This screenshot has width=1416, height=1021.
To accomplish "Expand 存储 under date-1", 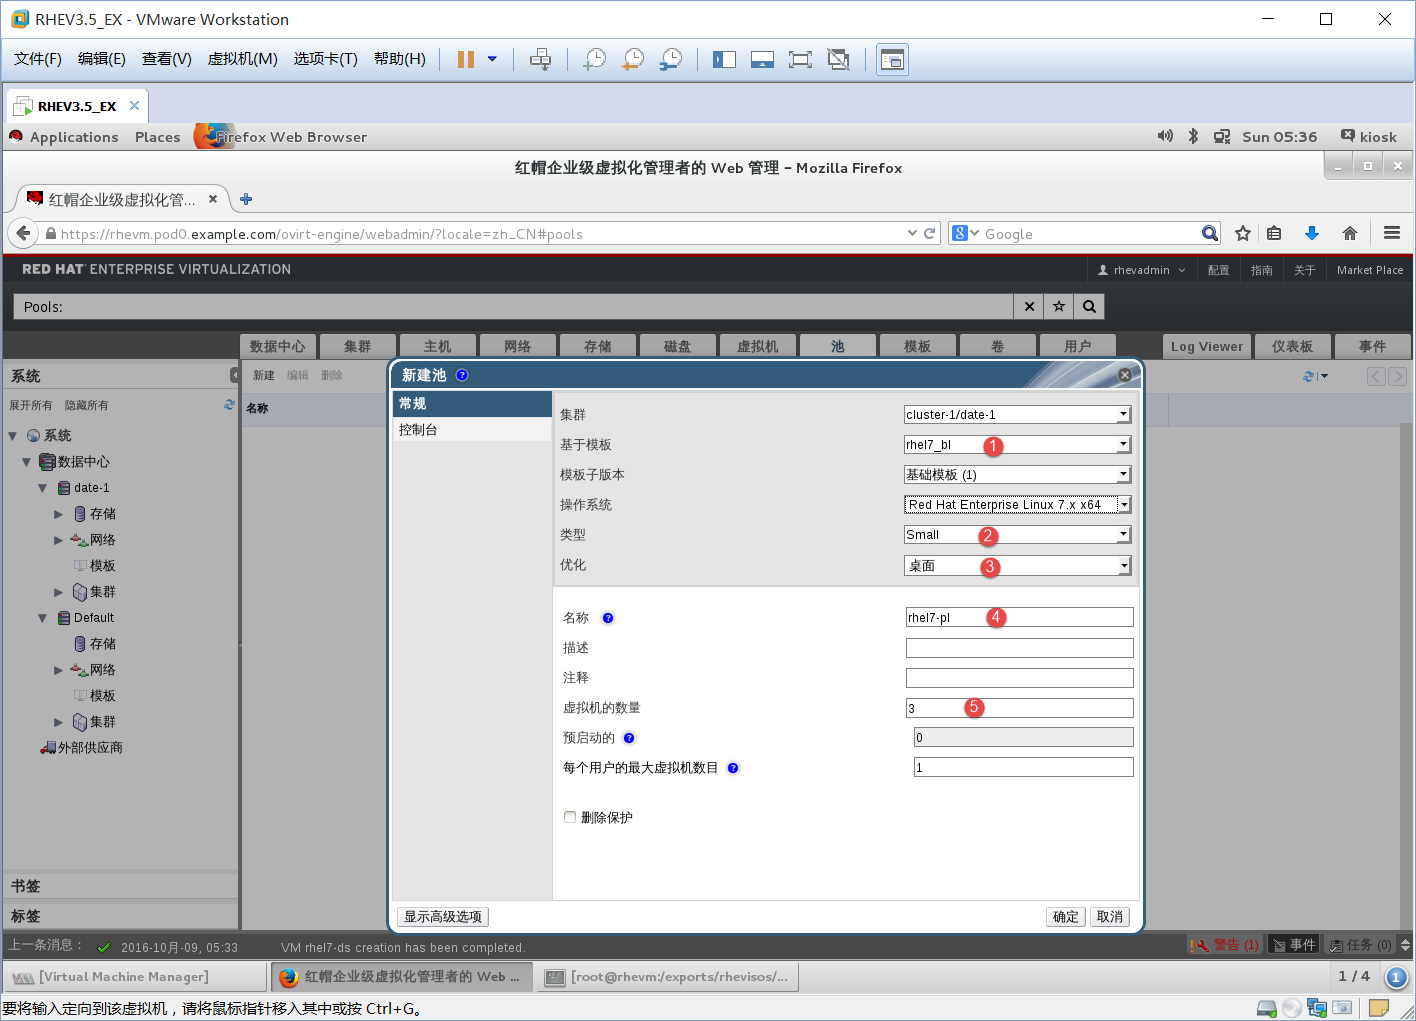I will pos(58,514).
